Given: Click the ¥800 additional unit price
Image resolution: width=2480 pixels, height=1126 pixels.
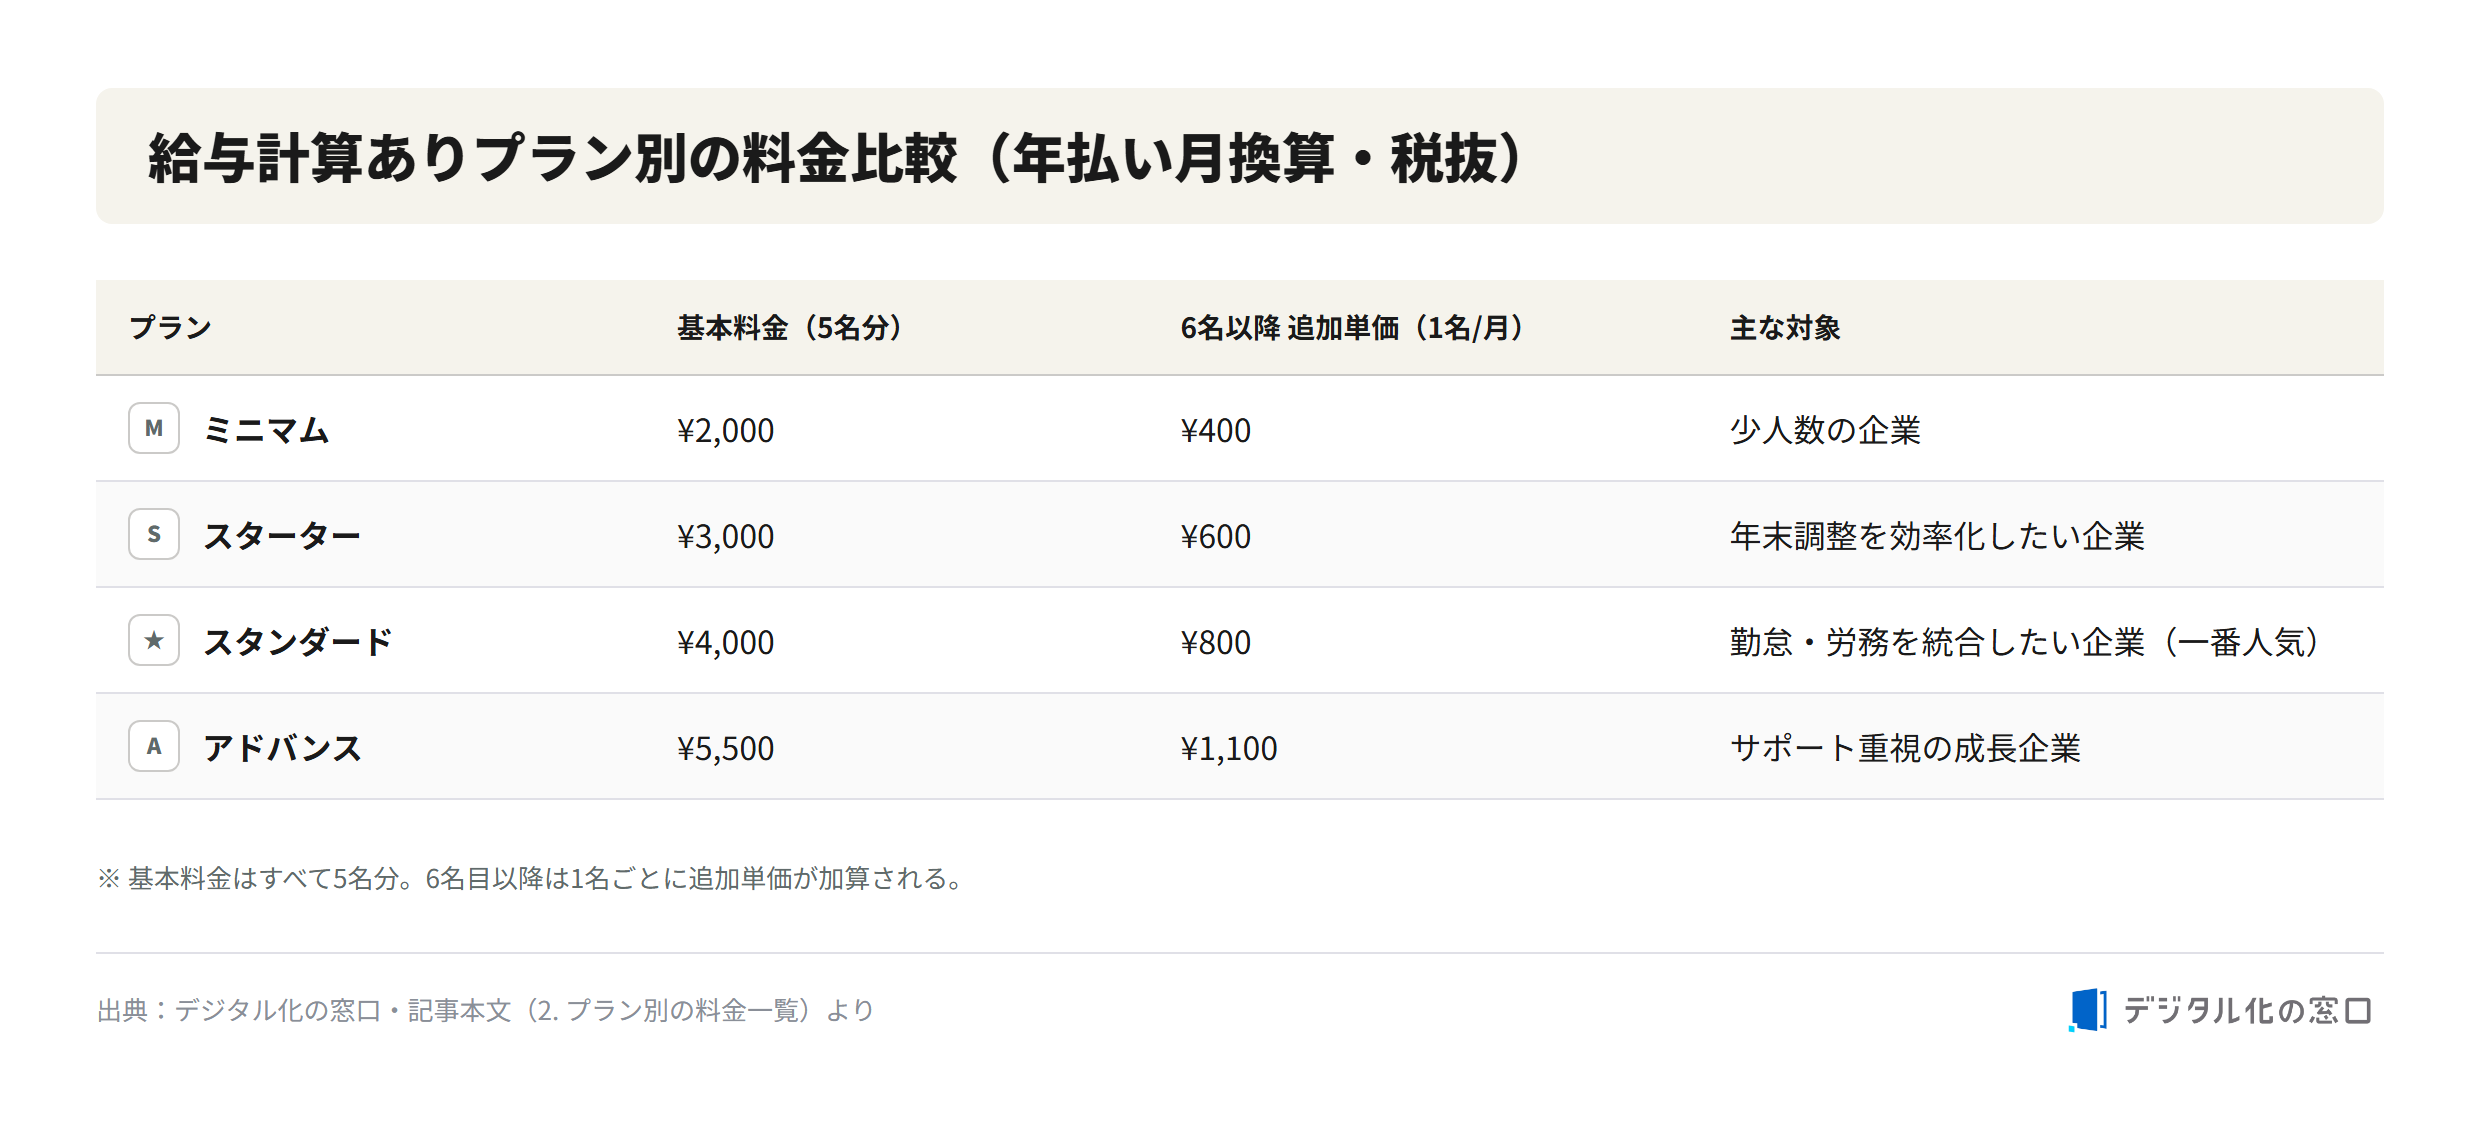Looking at the screenshot, I should [x=1216, y=642].
